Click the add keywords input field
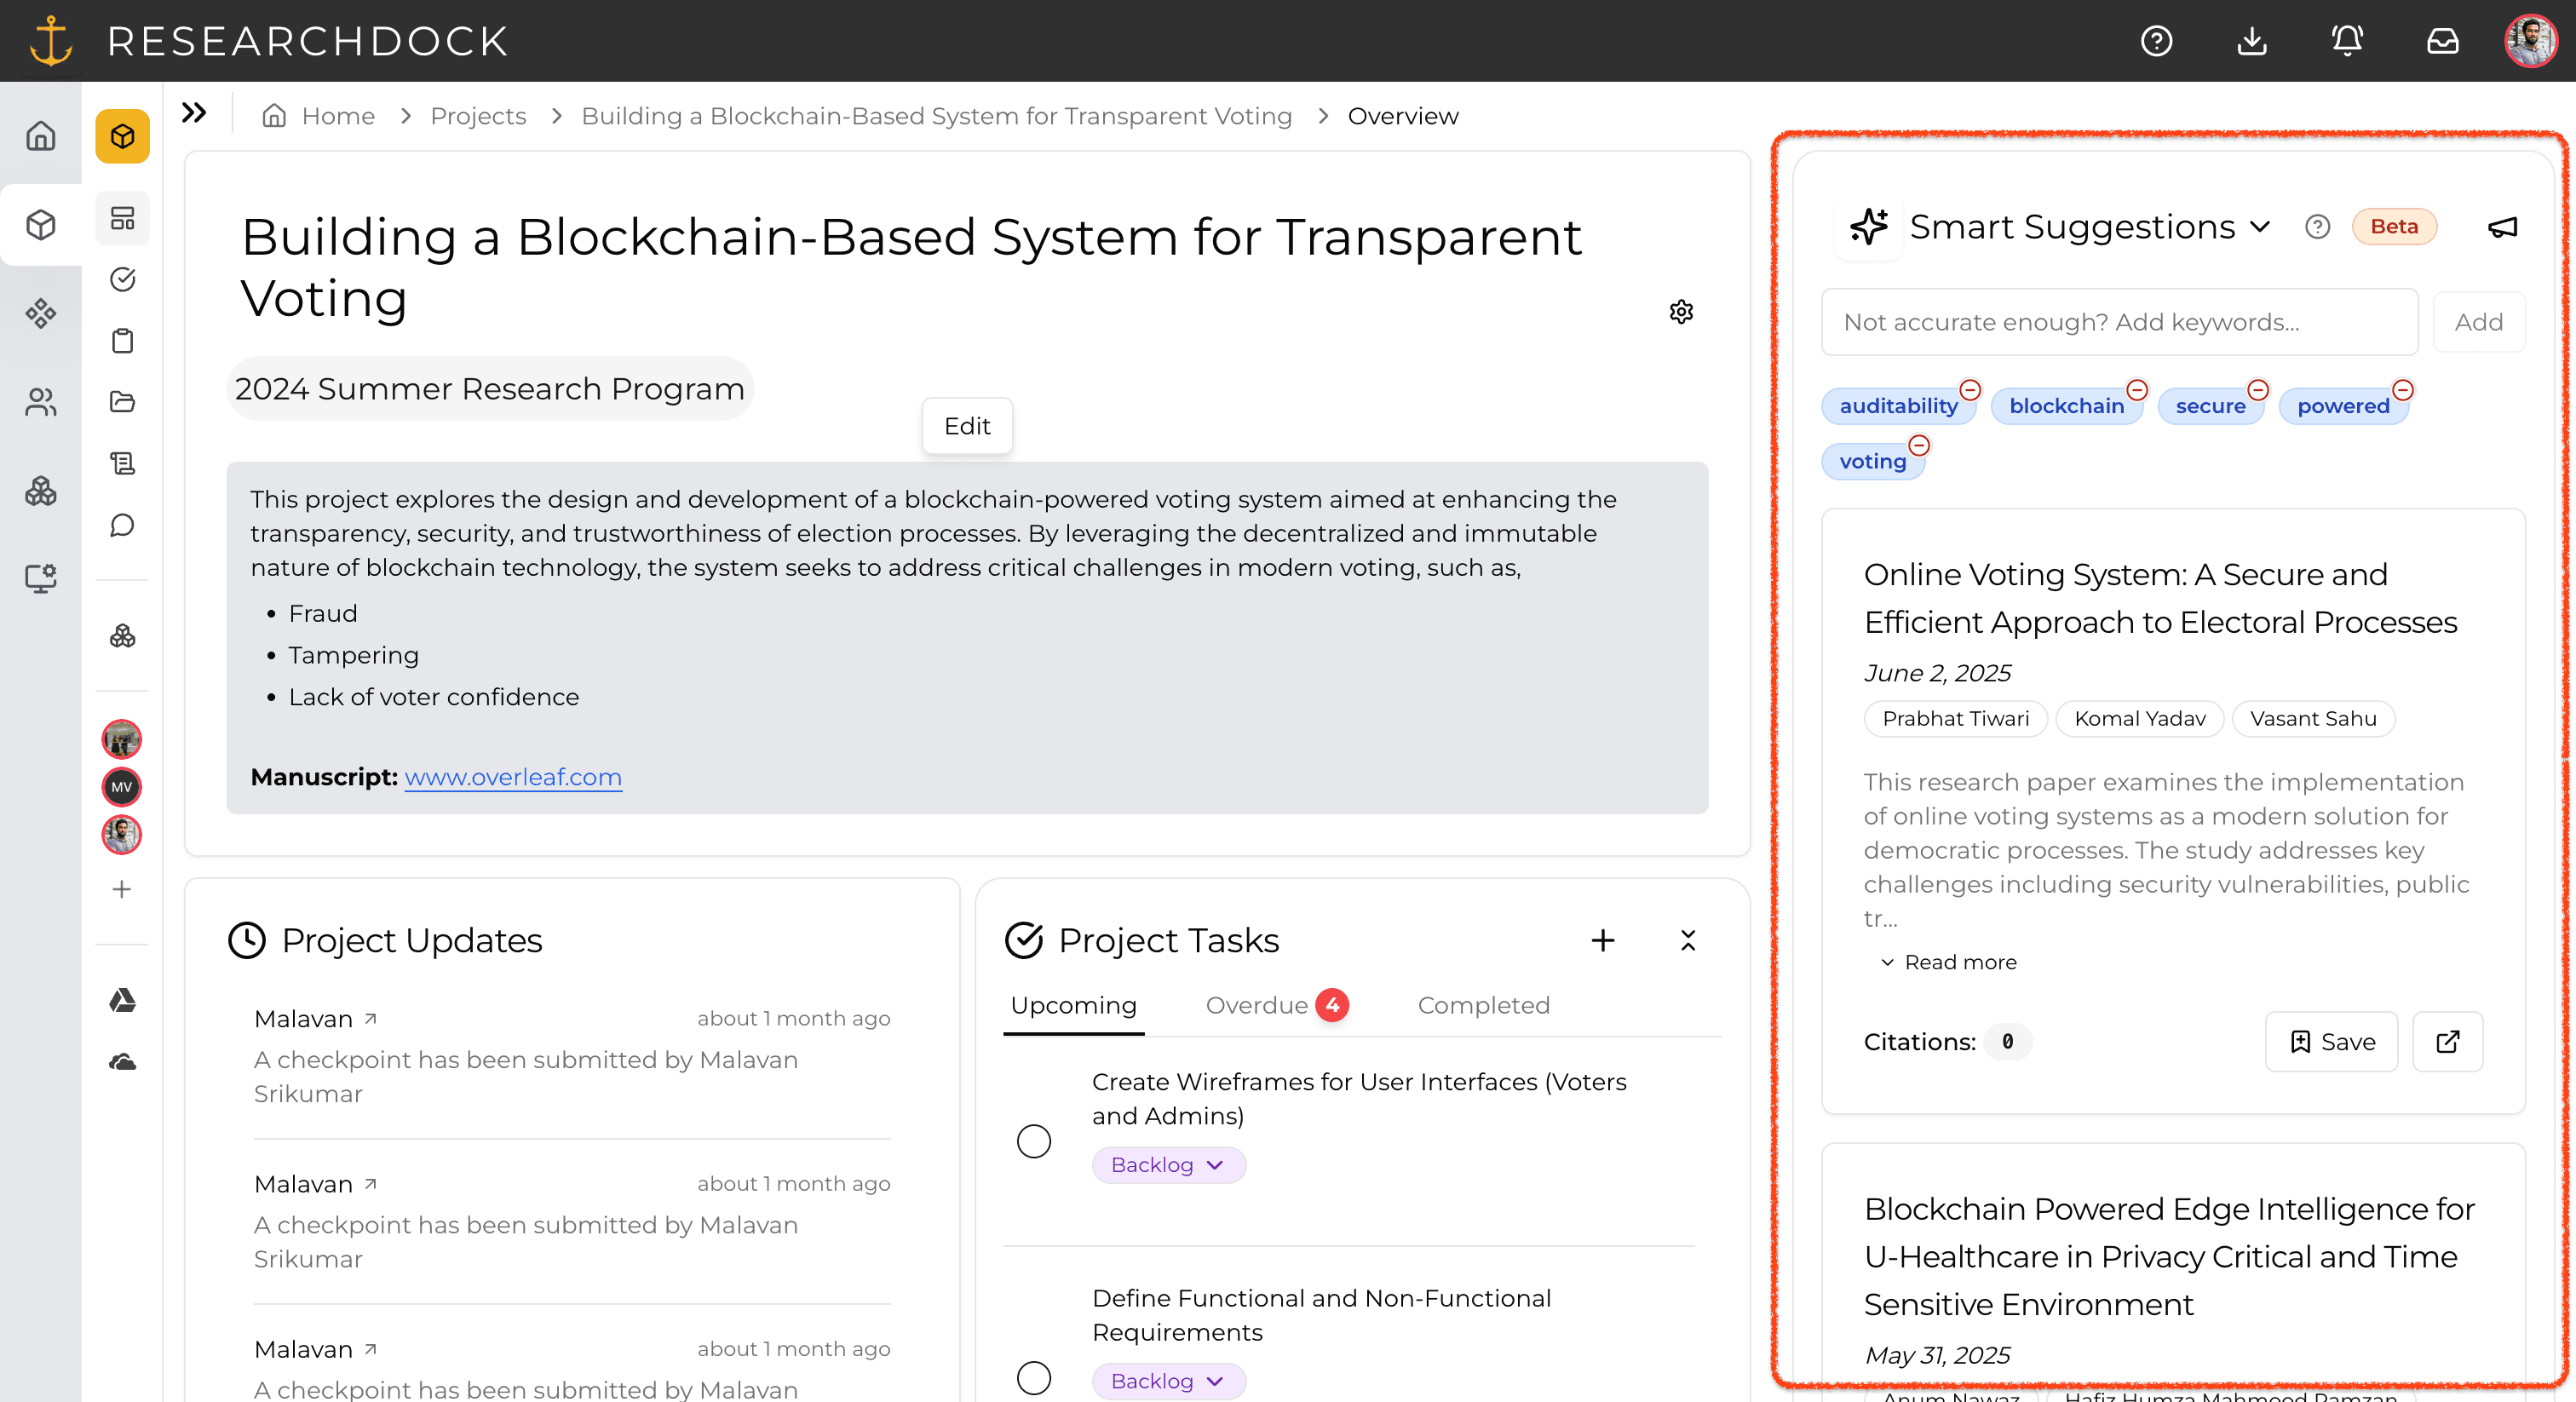Viewport: 2576px width, 1402px height. tap(2119, 322)
